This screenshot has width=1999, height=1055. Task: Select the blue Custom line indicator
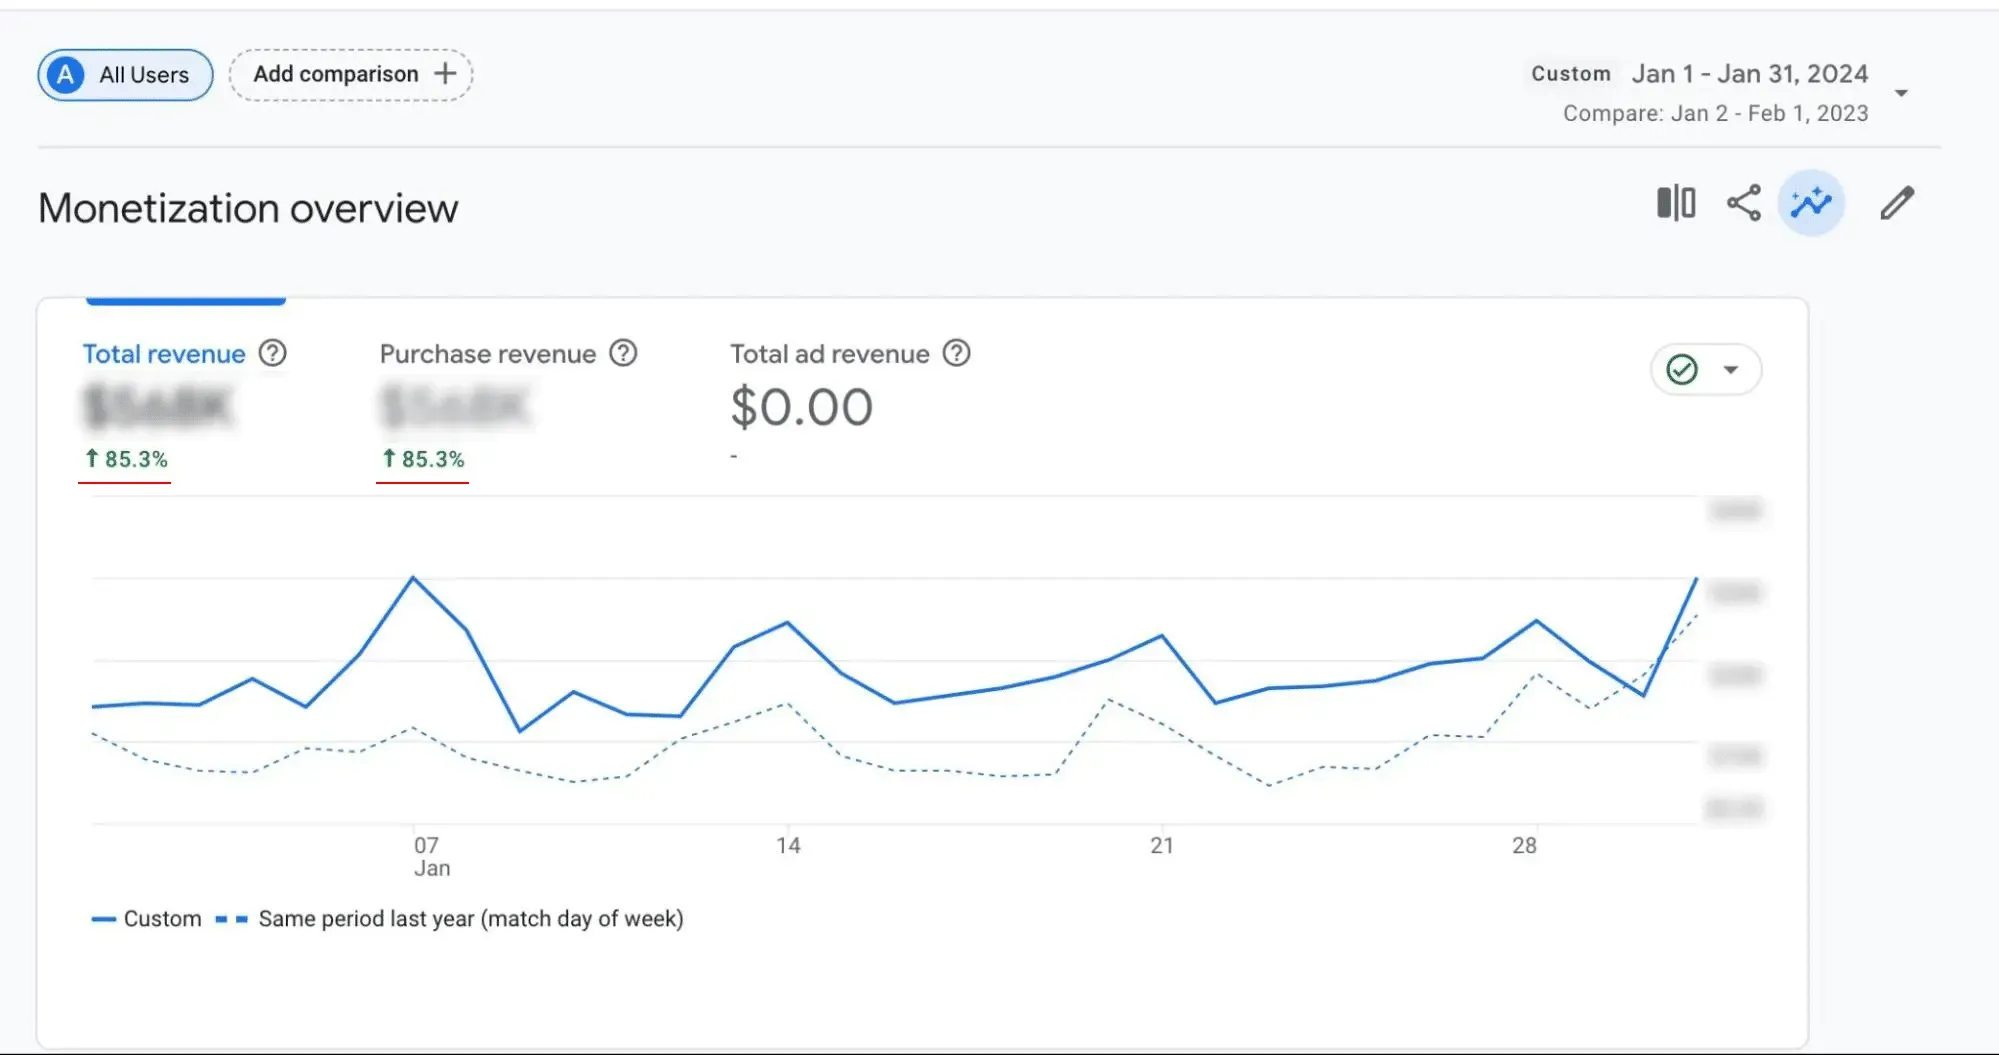tap(103, 918)
